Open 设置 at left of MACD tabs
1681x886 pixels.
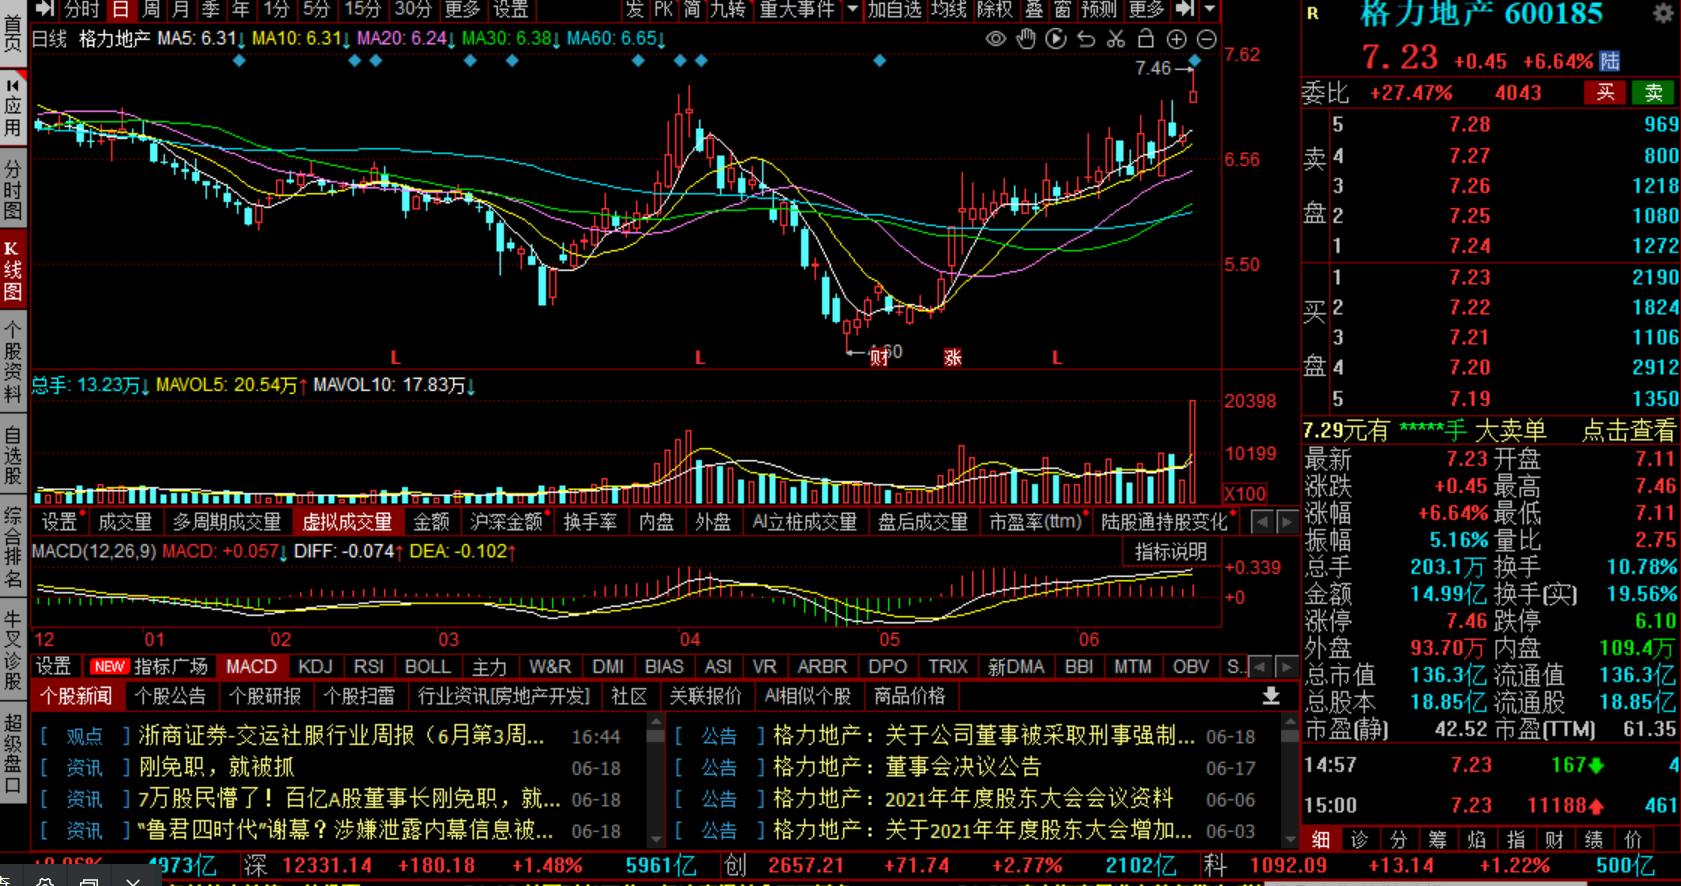pos(54,666)
